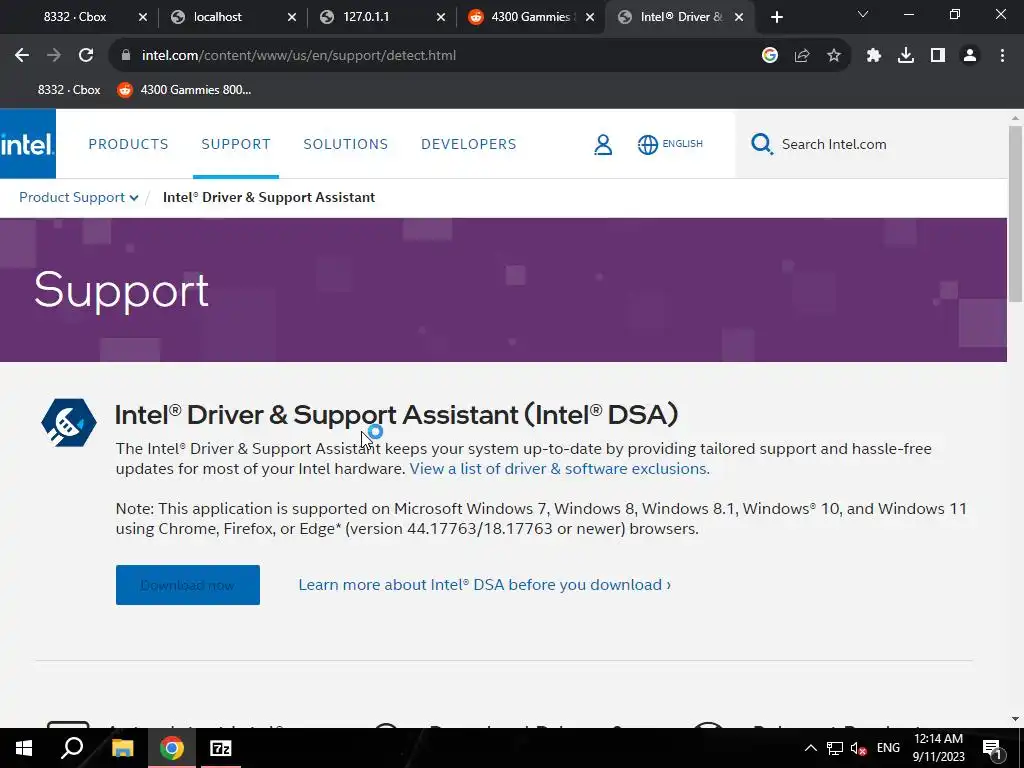Switch to the 8332 · Cbox tab

pos(75,17)
